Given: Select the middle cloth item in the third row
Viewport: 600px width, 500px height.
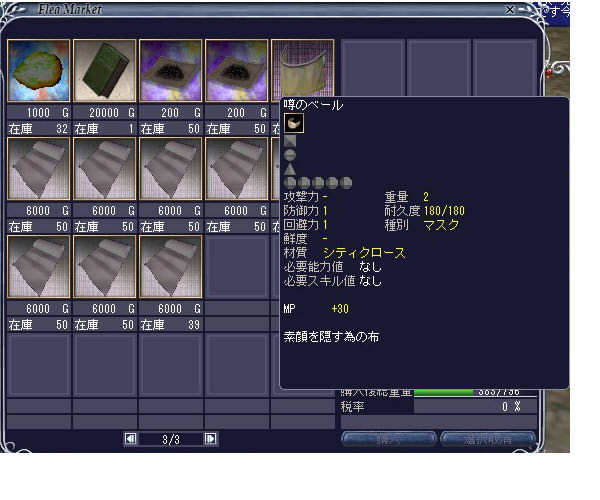Looking at the screenshot, I should coord(105,267).
